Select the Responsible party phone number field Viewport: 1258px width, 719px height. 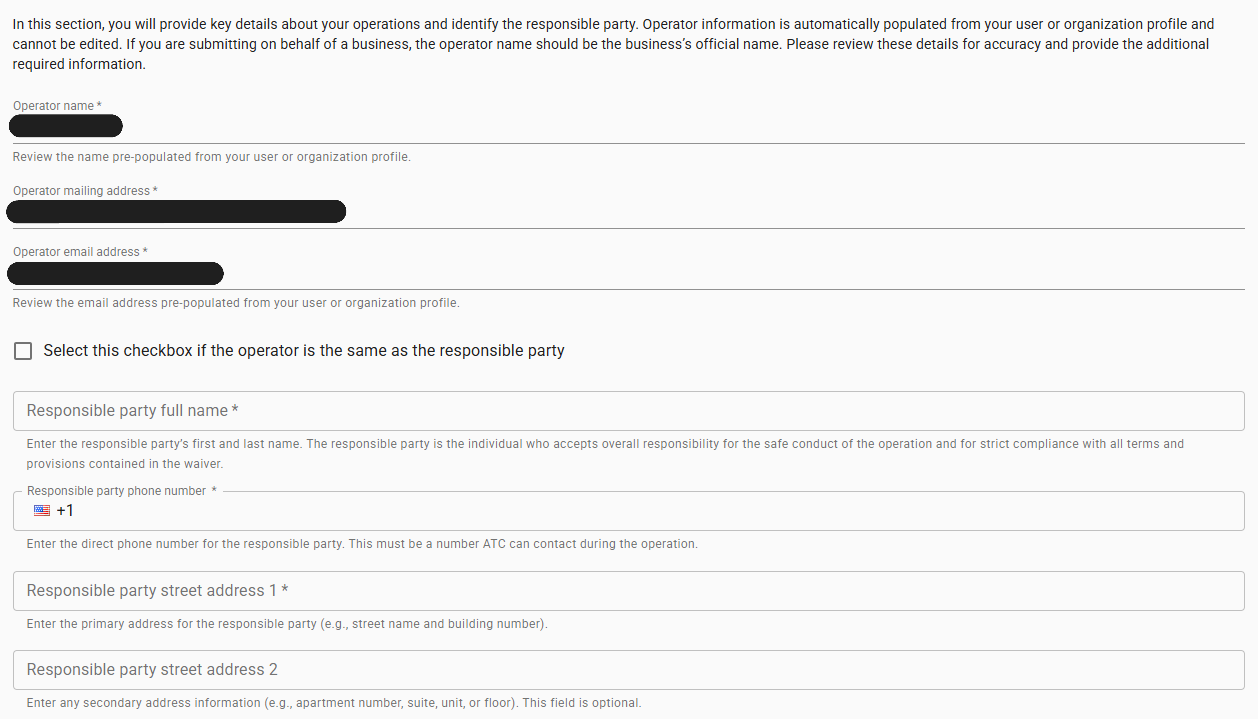click(x=400, y=510)
